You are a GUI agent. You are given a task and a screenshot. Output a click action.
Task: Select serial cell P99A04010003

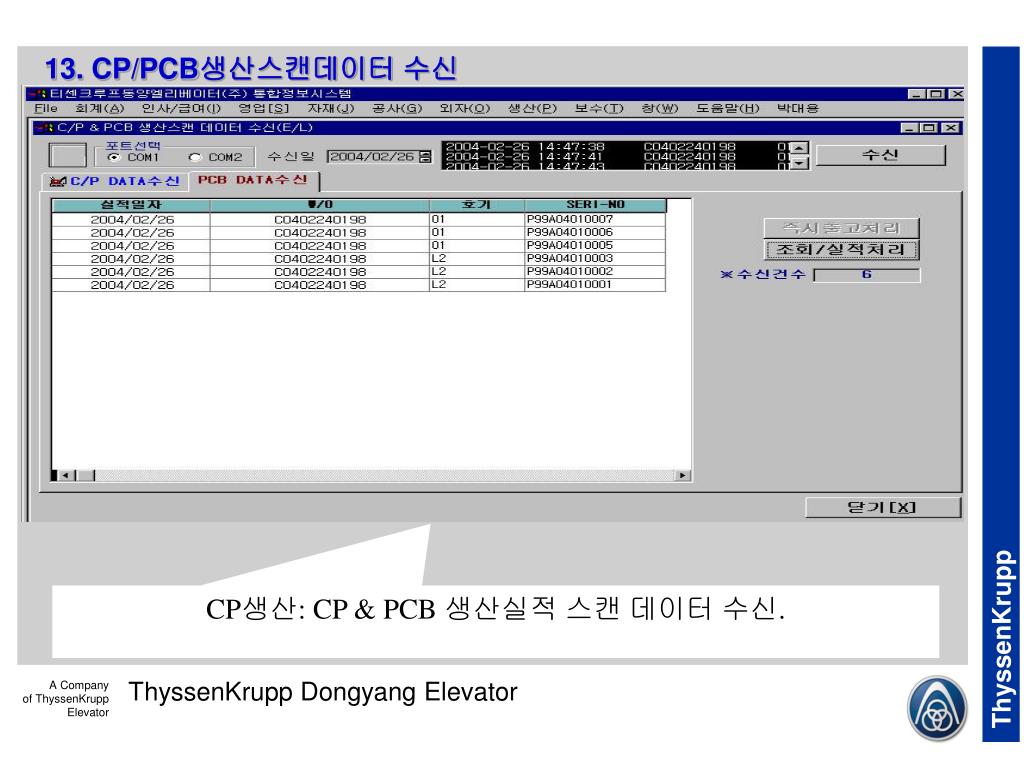point(595,259)
